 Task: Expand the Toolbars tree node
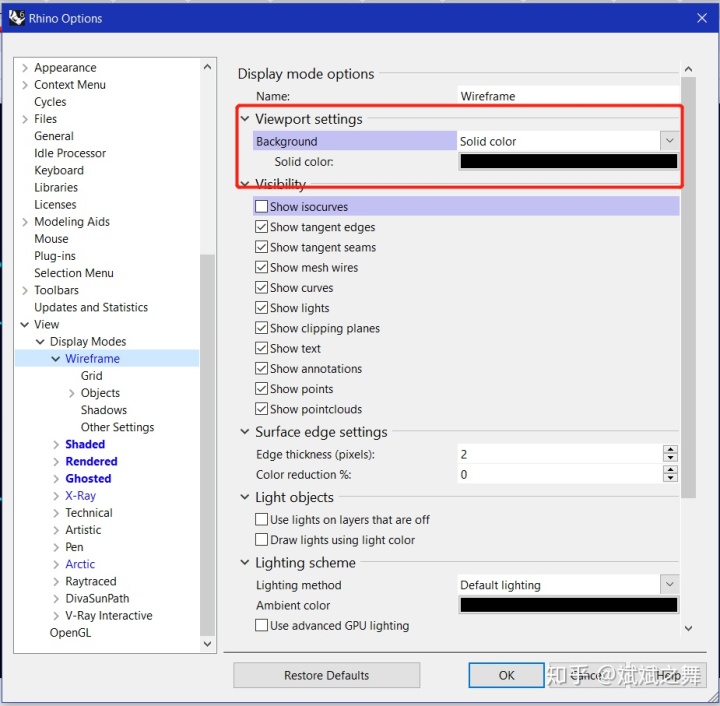pyautogui.click(x=25, y=291)
